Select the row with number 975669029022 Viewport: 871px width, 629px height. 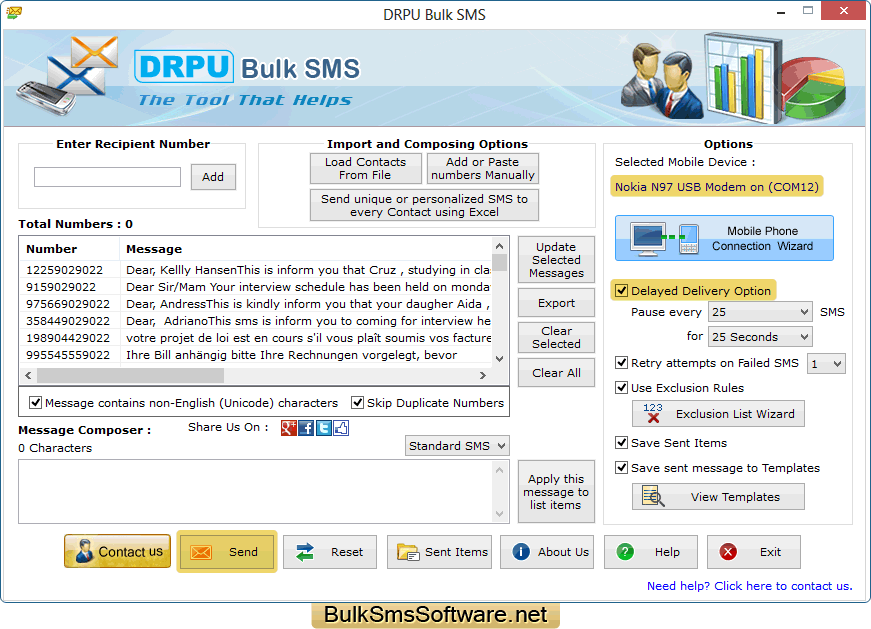click(256, 304)
